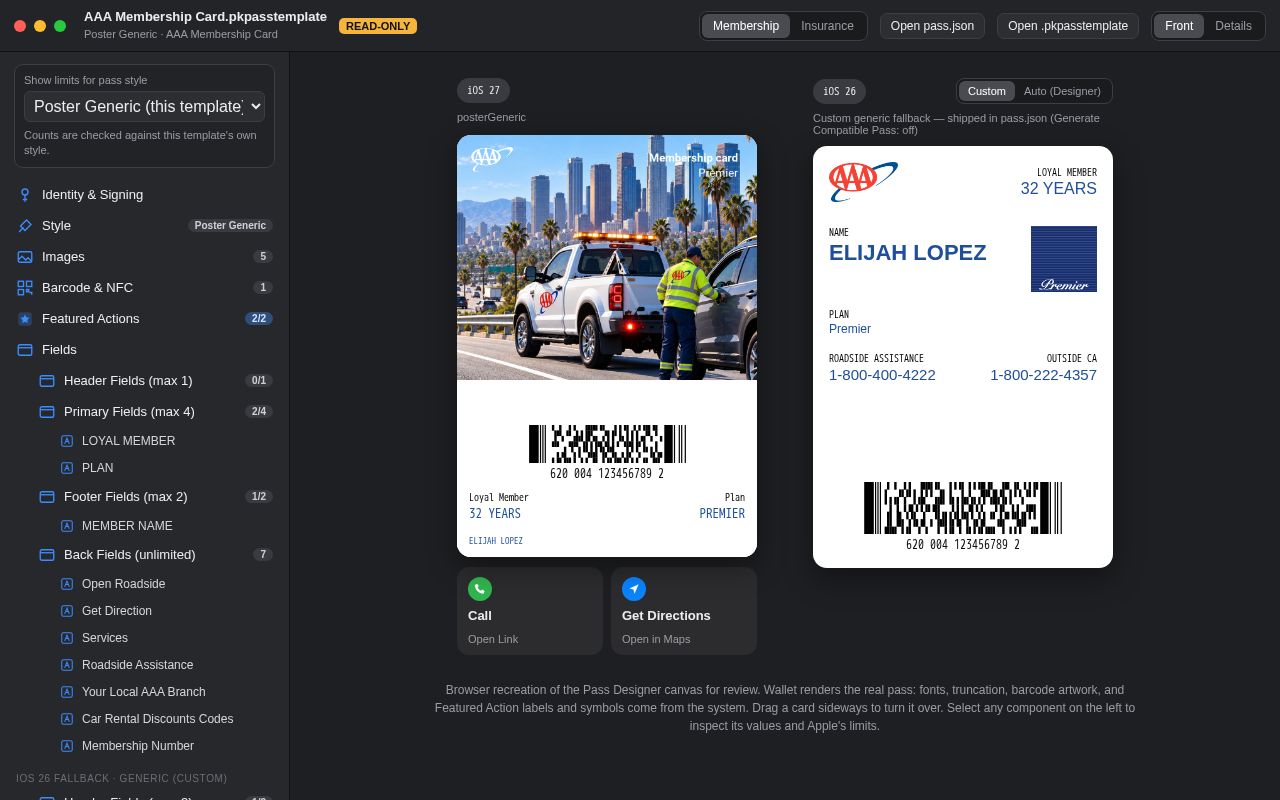Click the Fields card icon
The width and height of the screenshot is (1280, 800).
point(25,350)
